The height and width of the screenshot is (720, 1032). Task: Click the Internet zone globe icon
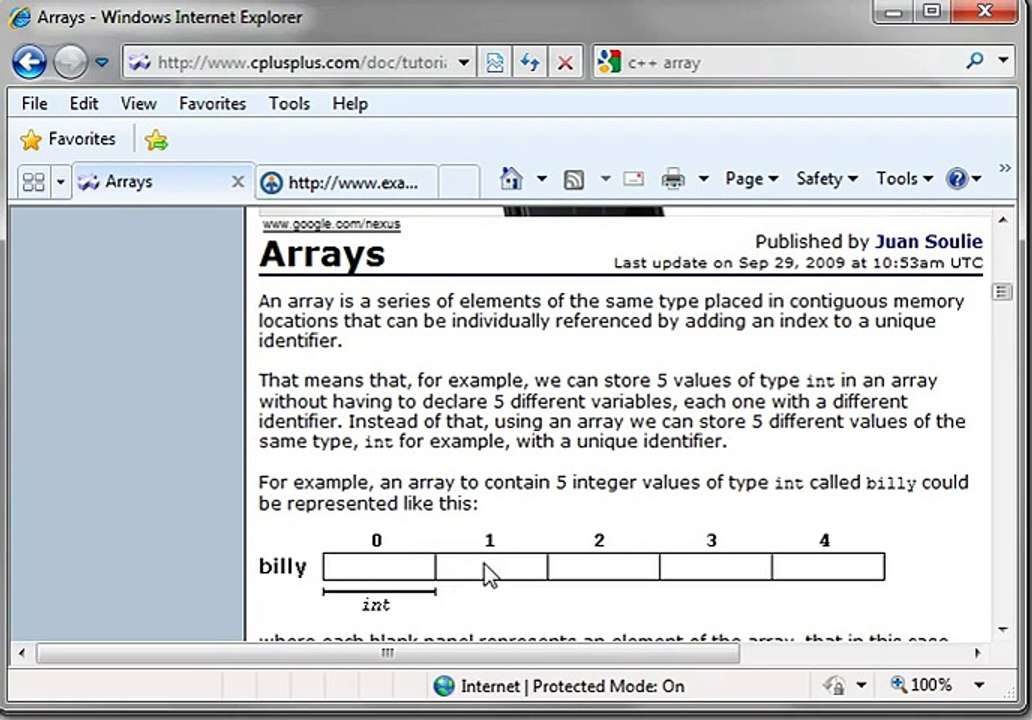tap(444, 686)
